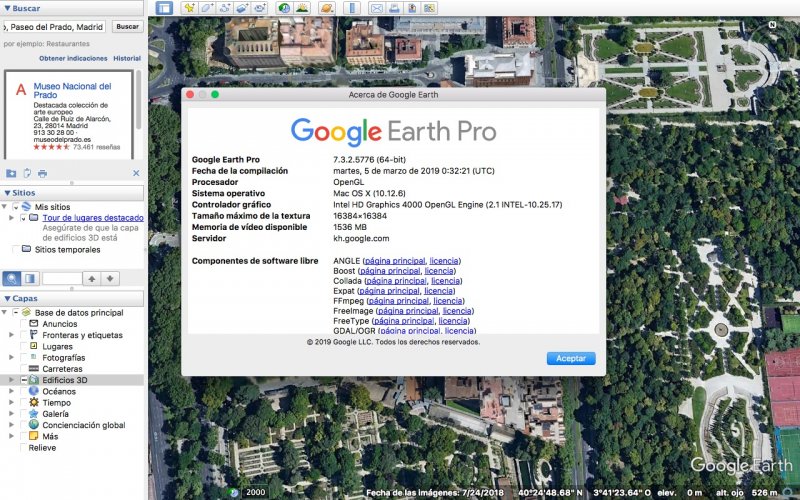
Task: Collapse the Capas panel header
Action: point(7,298)
